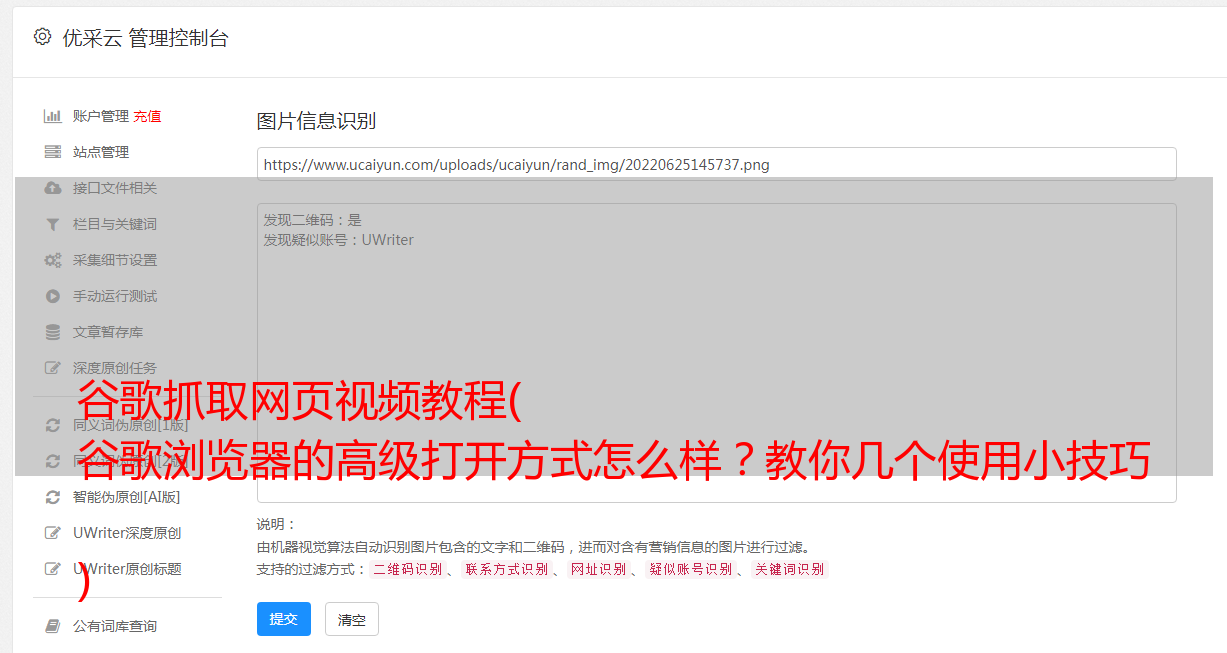
Task: Open 采集细节设置 page
Action: (115, 260)
